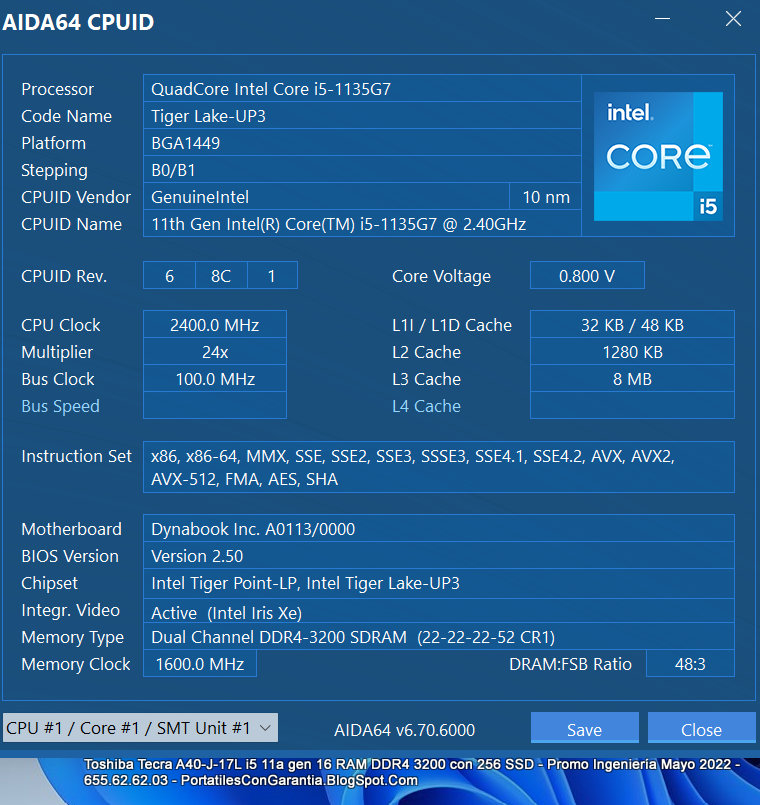760x805 pixels.
Task: Click the empty L4 Cache field
Action: (632, 406)
